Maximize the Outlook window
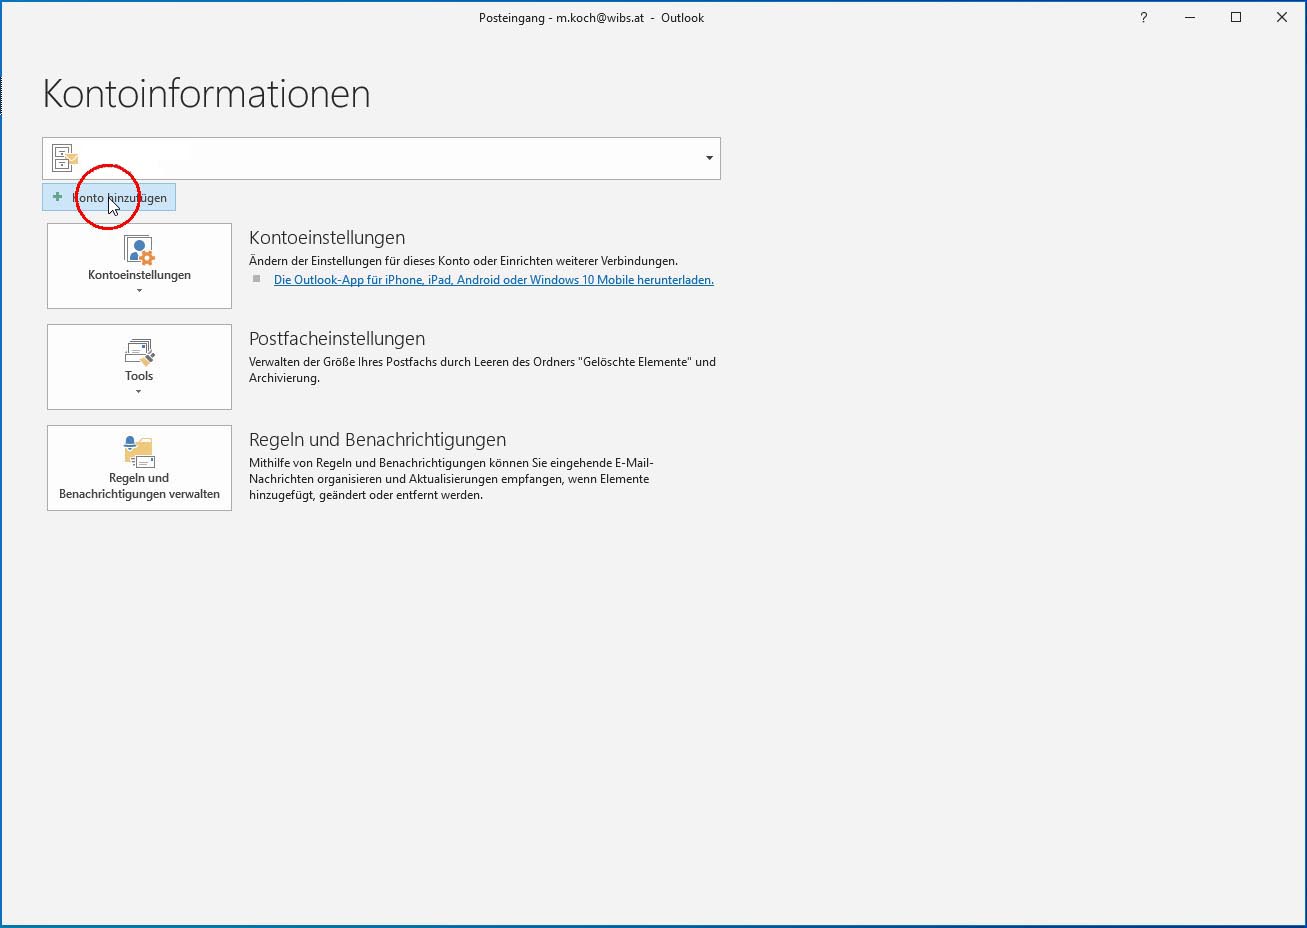 (x=1236, y=18)
